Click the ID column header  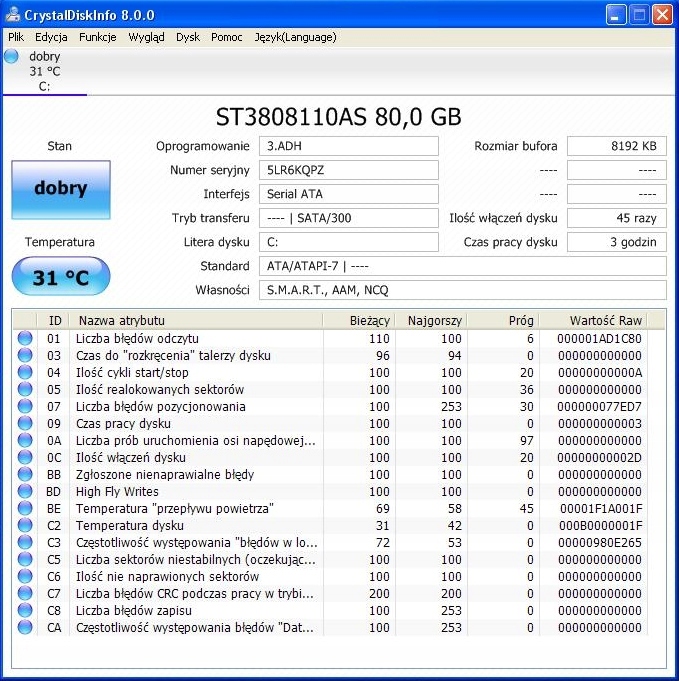(54, 321)
